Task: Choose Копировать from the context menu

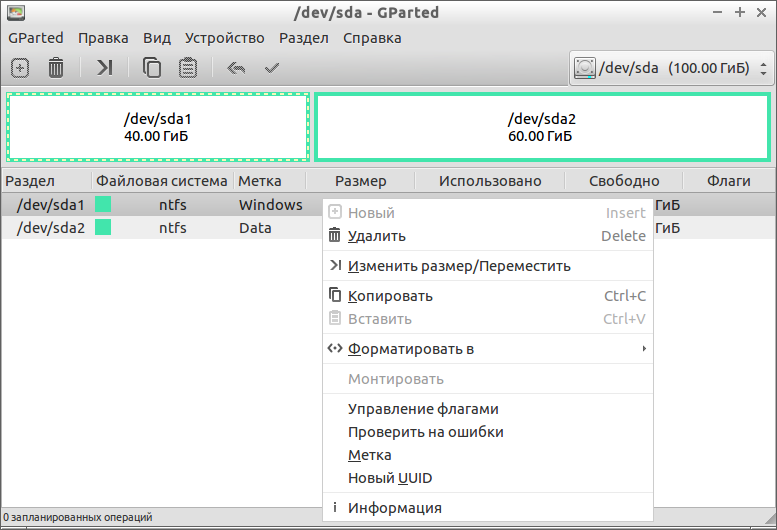Action: tap(488, 296)
